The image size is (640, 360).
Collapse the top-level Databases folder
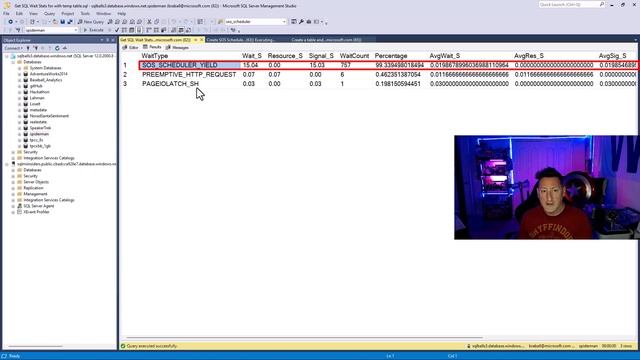click(13, 62)
